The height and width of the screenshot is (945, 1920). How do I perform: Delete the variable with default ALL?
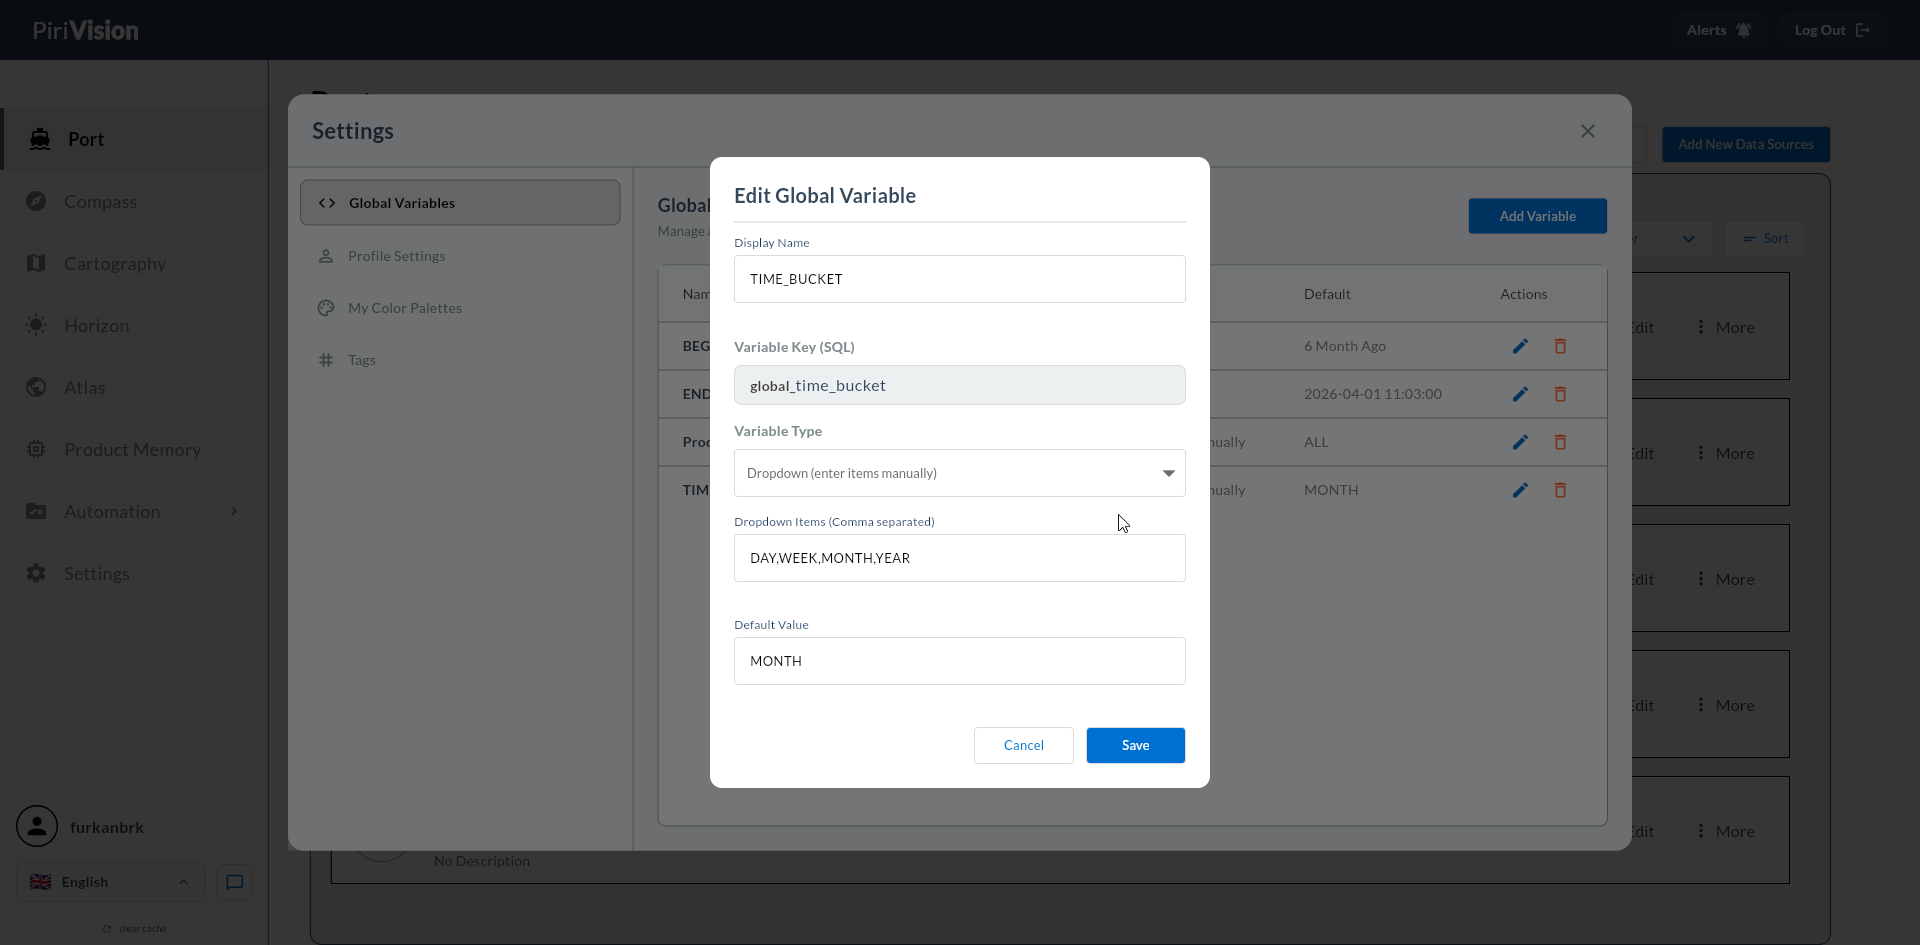click(1560, 442)
